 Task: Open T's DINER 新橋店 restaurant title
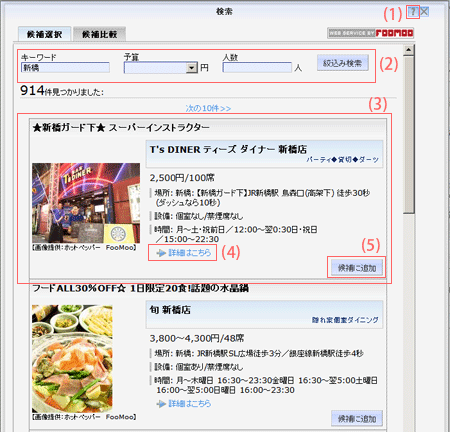pos(228,150)
